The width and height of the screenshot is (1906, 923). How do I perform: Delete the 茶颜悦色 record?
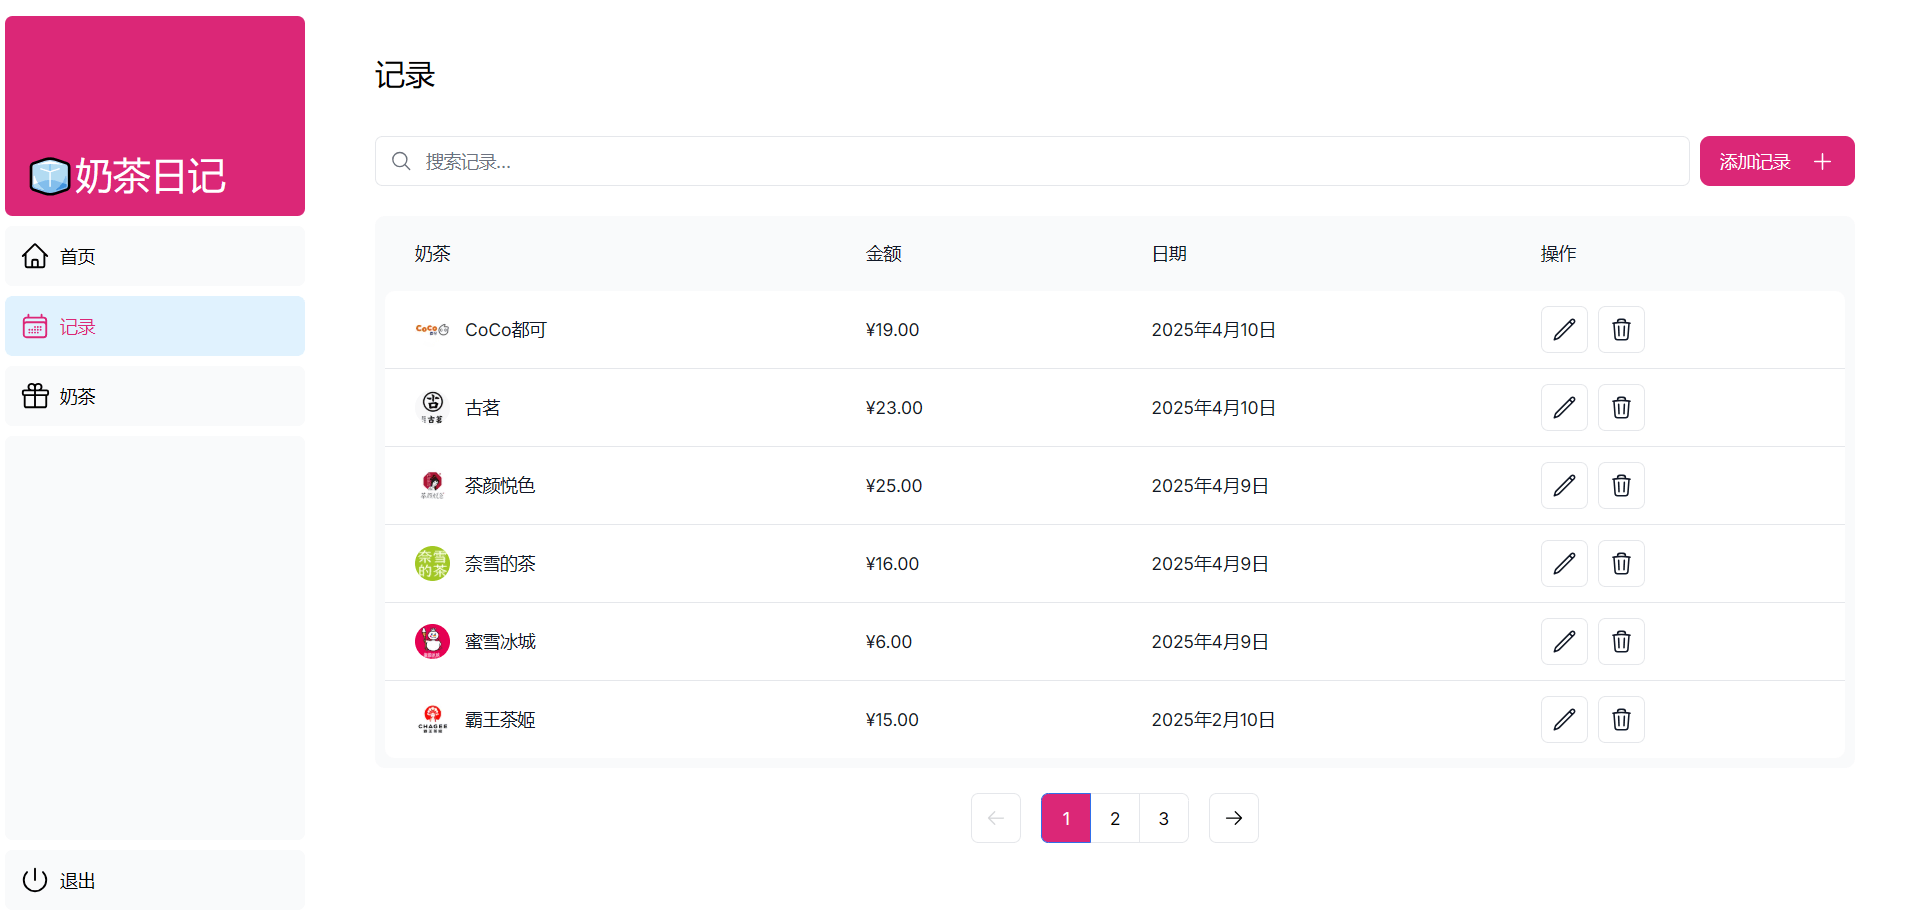[1621, 485]
